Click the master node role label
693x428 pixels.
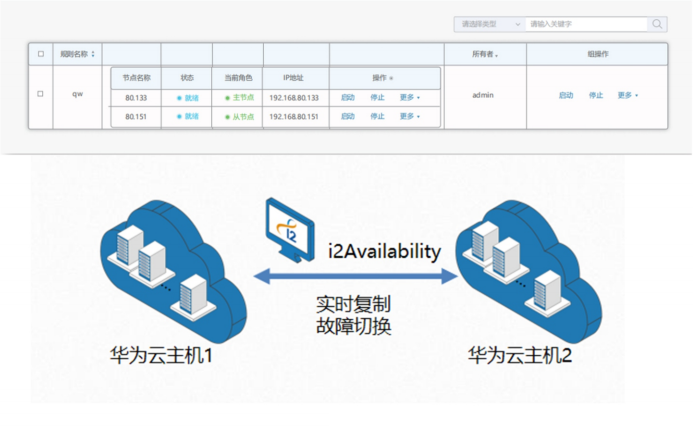240,98
